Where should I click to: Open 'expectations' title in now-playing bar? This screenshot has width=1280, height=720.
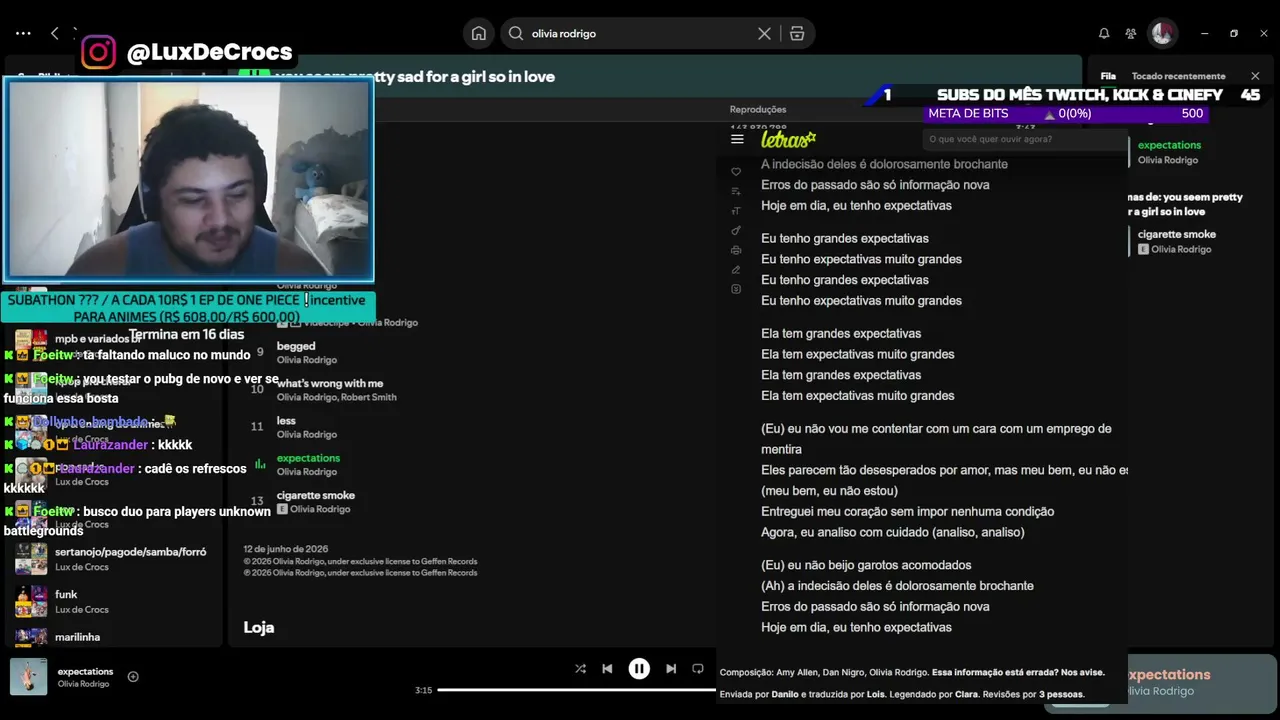coord(85,671)
